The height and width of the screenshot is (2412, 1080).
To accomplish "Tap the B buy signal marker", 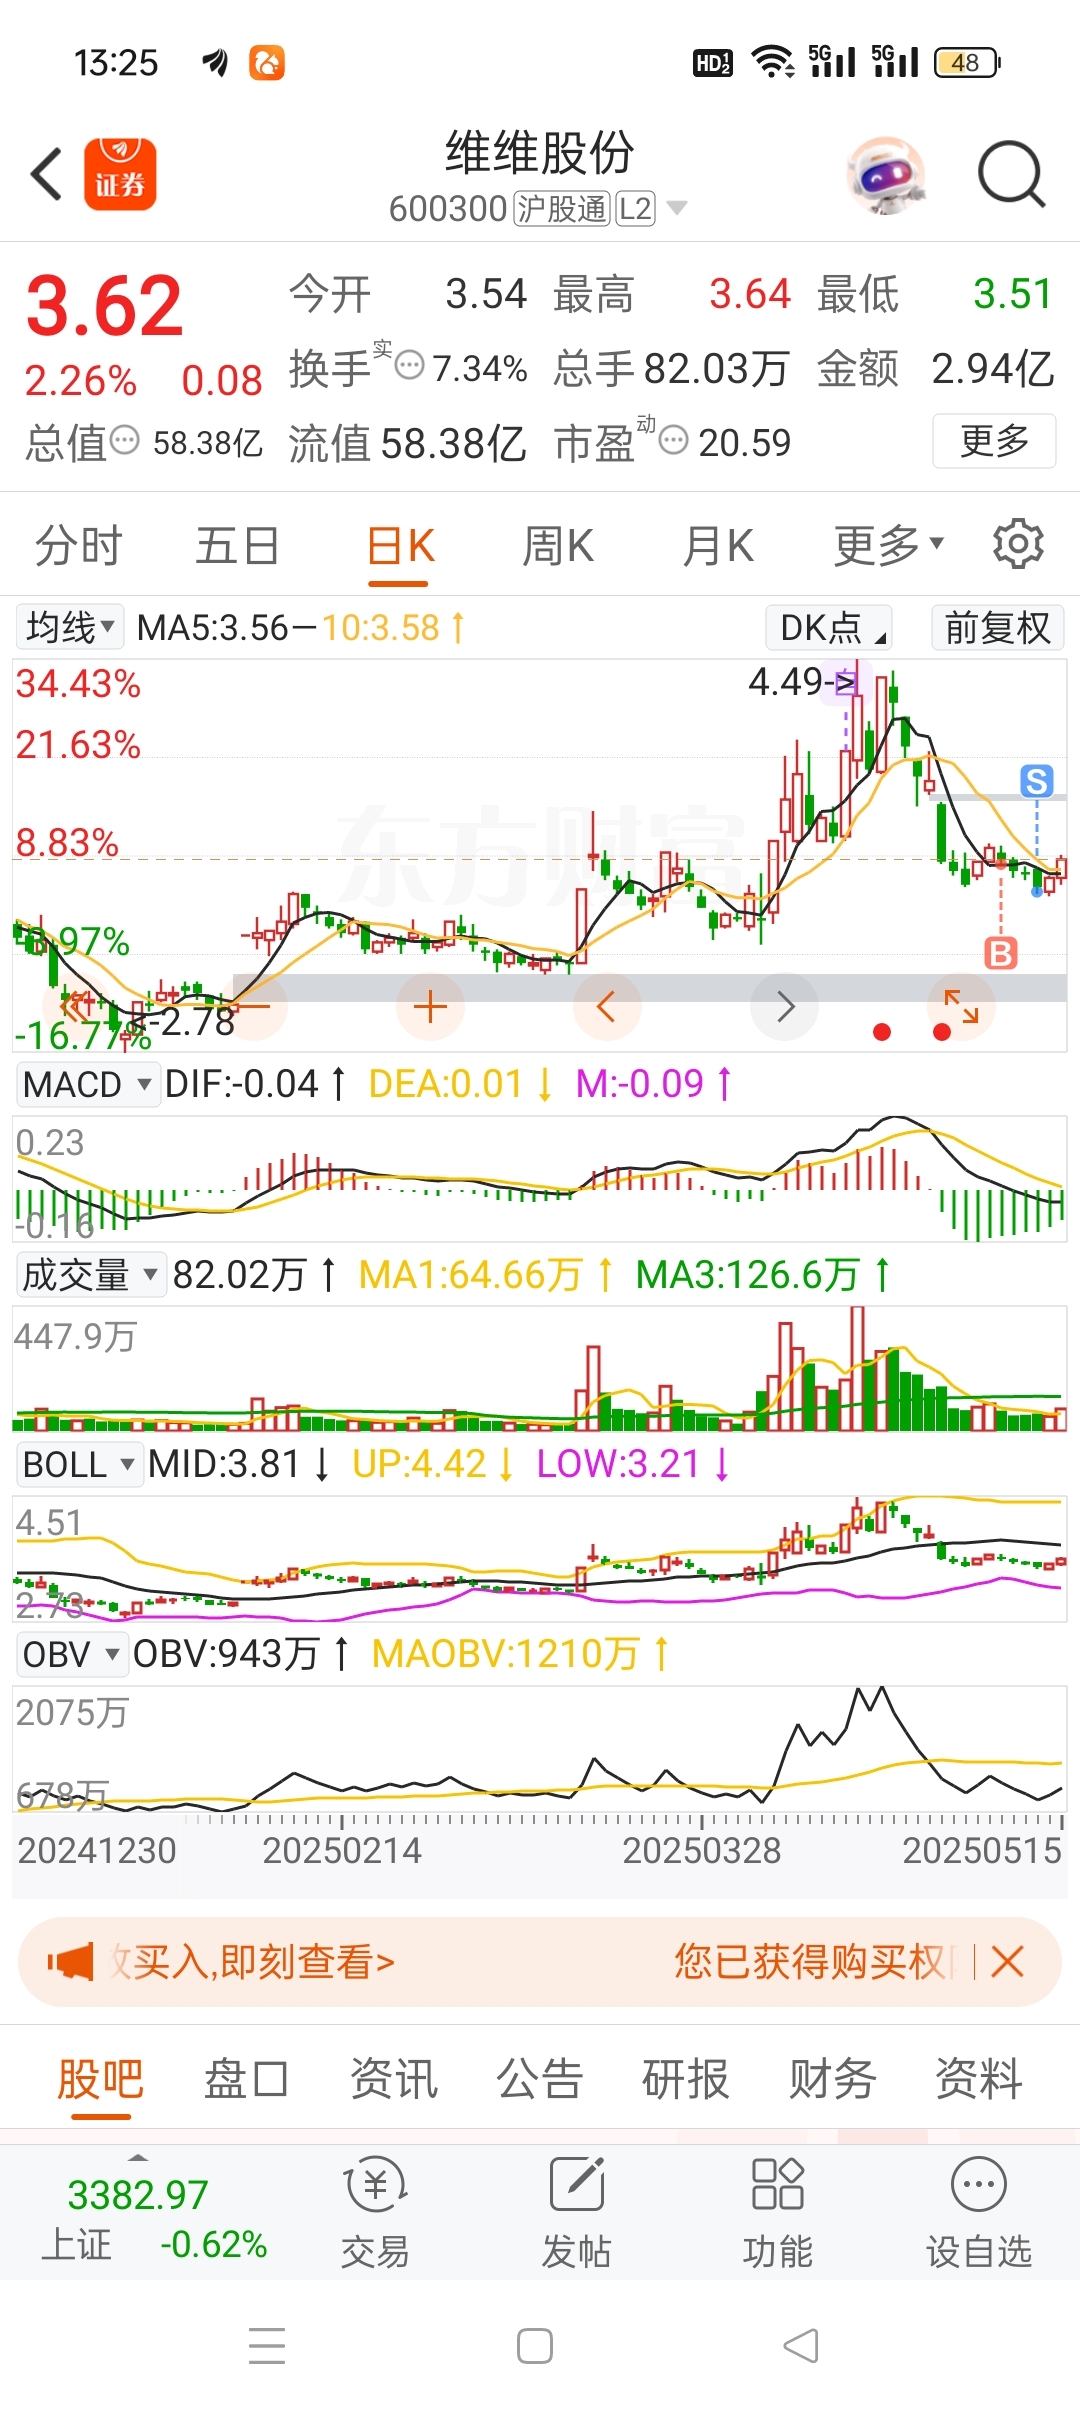I will (1001, 953).
